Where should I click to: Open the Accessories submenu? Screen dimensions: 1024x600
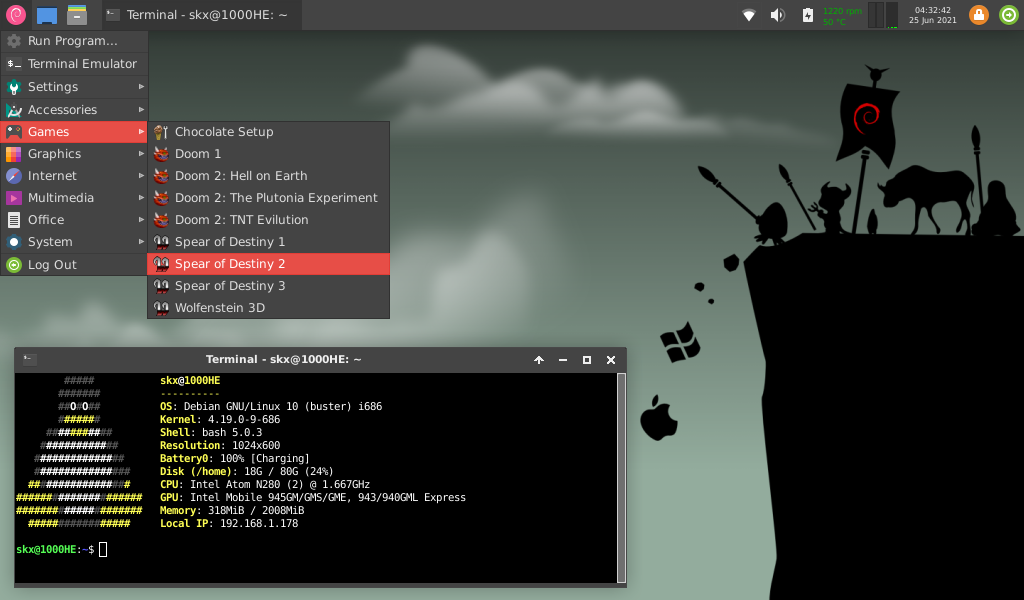[x=74, y=109]
